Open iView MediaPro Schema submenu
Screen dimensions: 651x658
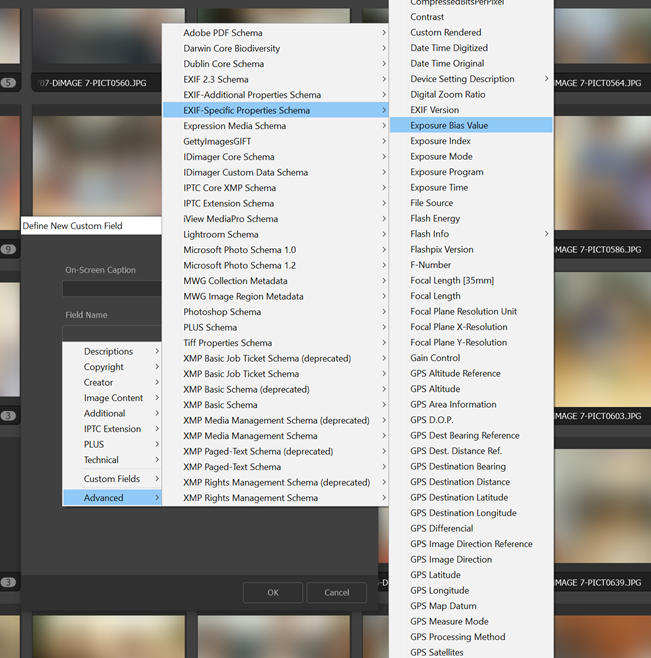tap(275, 219)
